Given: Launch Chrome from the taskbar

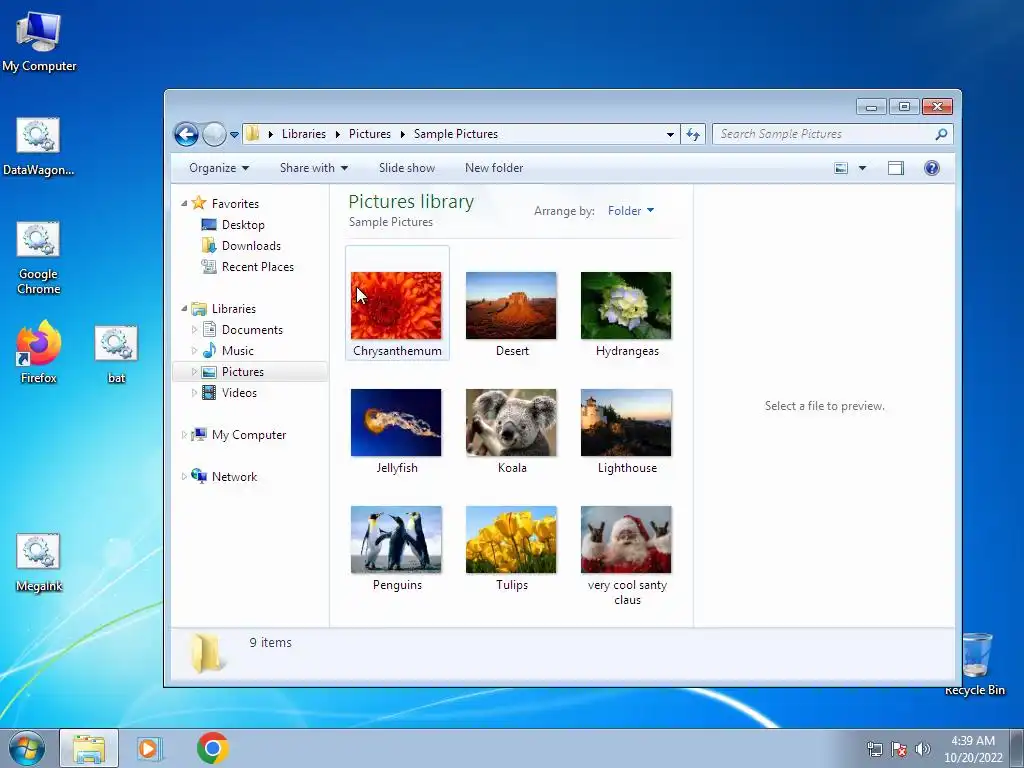Looking at the screenshot, I should [x=212, y=748].
